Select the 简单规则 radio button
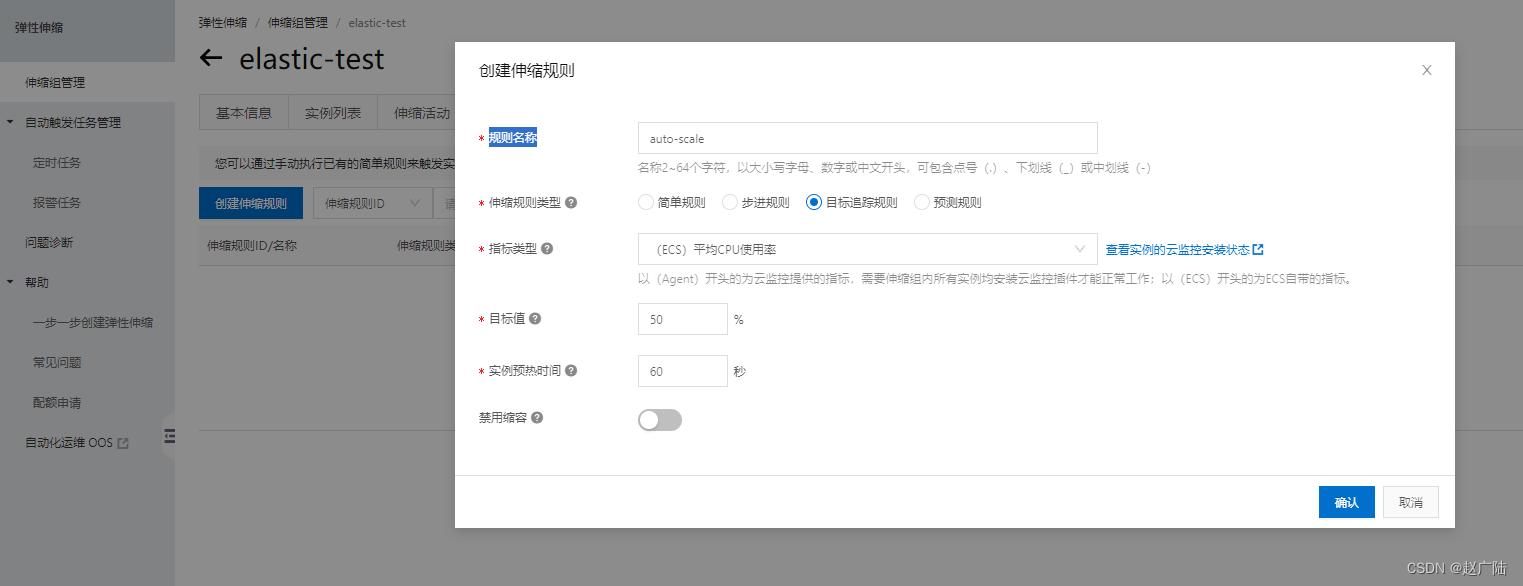Screen dimensions: 1523x586 (645, 202)
